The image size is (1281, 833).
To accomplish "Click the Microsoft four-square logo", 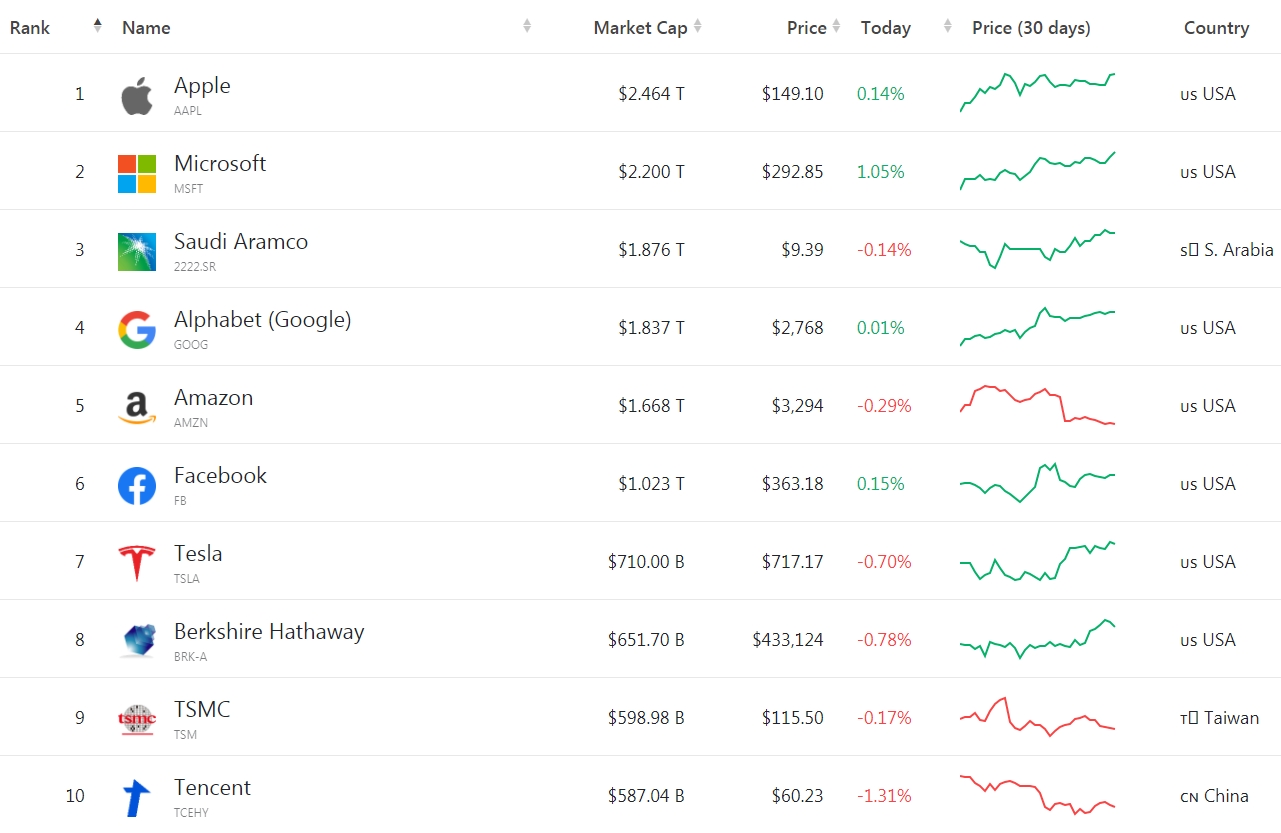I will pos(137,174).
